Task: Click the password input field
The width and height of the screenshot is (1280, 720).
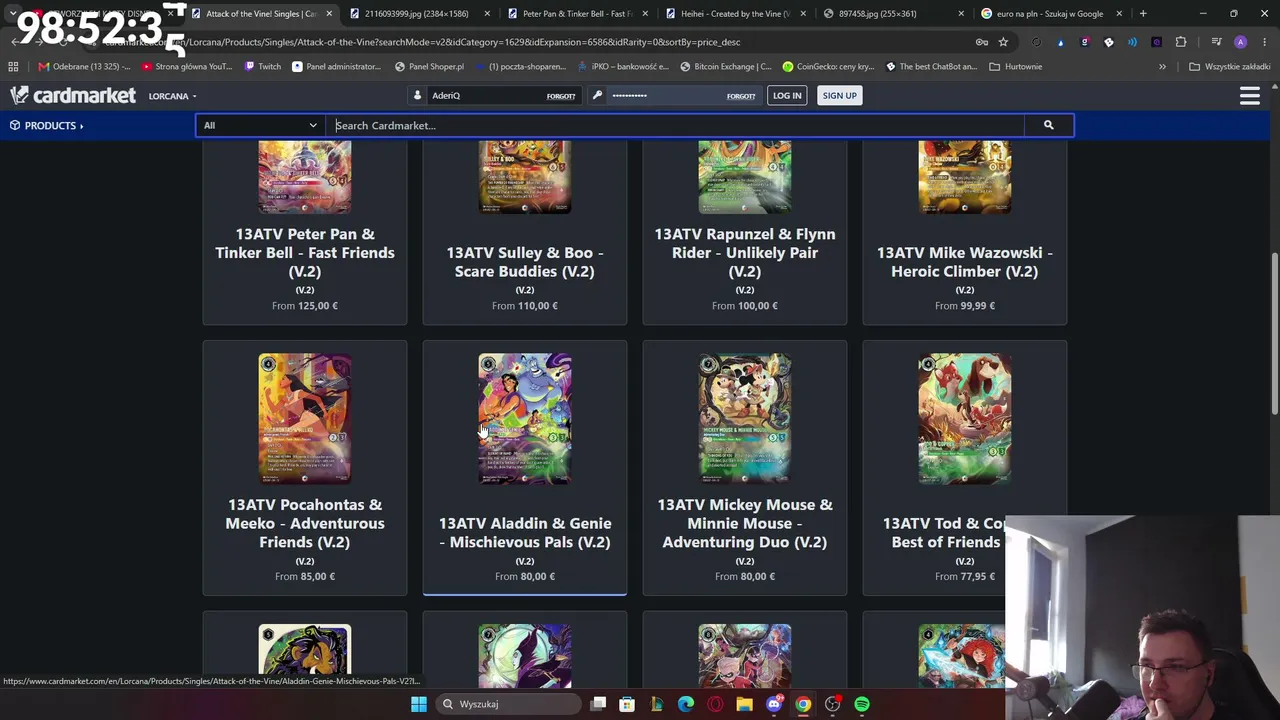Action: [666, 96]
